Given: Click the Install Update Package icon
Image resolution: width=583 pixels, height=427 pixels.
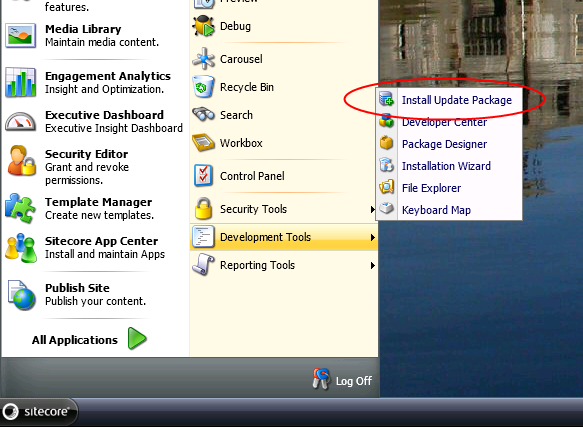Looking at the screenshot, I should [387, 99].
